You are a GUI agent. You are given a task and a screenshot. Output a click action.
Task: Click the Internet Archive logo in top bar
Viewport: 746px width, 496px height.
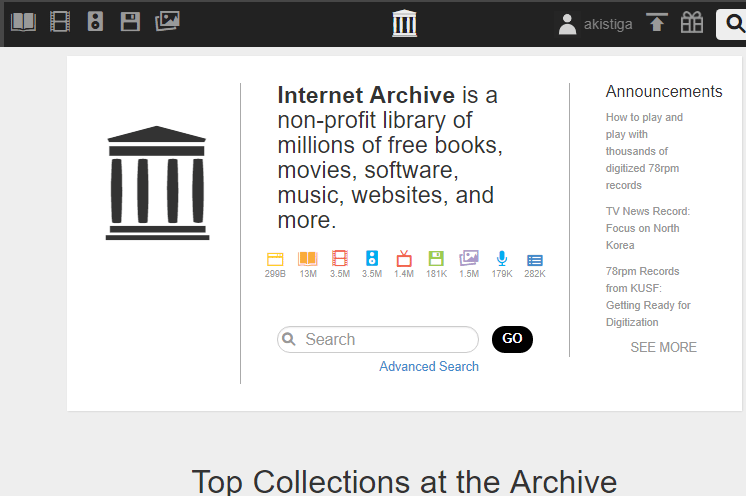point(404,23)
